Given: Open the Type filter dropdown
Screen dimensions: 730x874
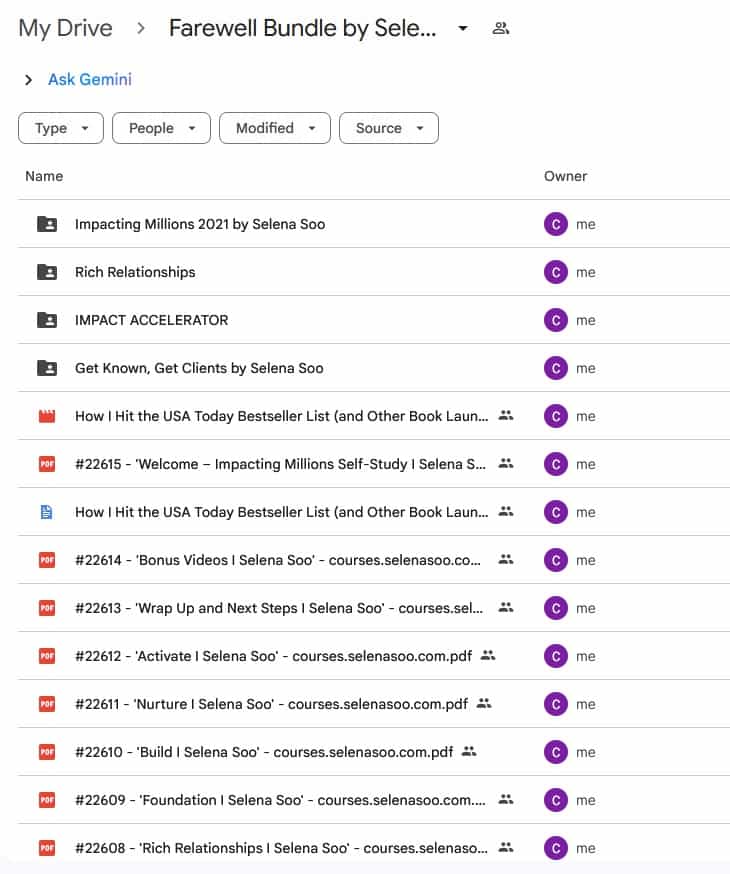Looking at the screenshot, I should point(61,128).
